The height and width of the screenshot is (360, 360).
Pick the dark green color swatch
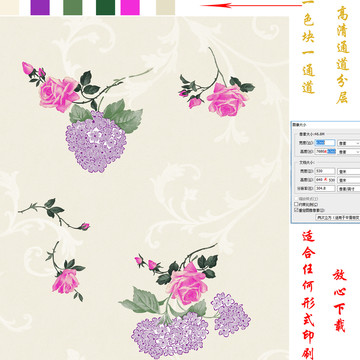(105, 7)
